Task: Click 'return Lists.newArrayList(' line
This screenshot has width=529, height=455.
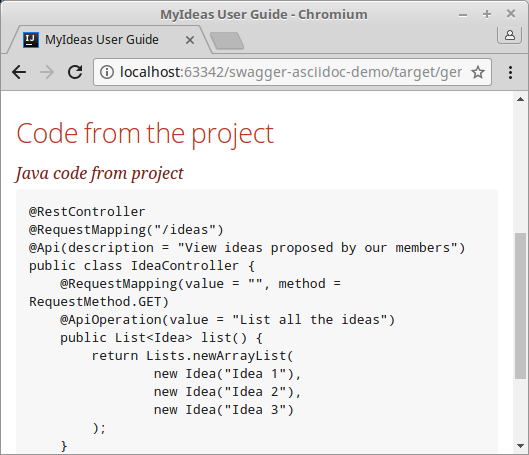Action: (193, 356)
